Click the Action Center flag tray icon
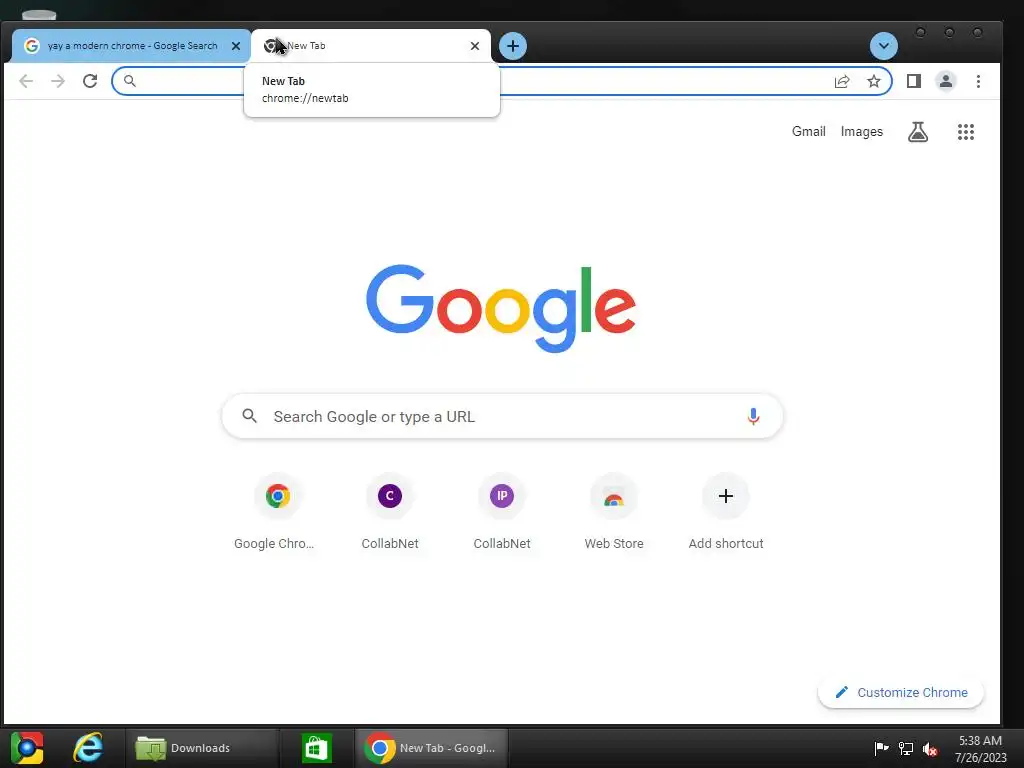The width and height of the screenshot is (1024, 768). click(x=881, y=748)
